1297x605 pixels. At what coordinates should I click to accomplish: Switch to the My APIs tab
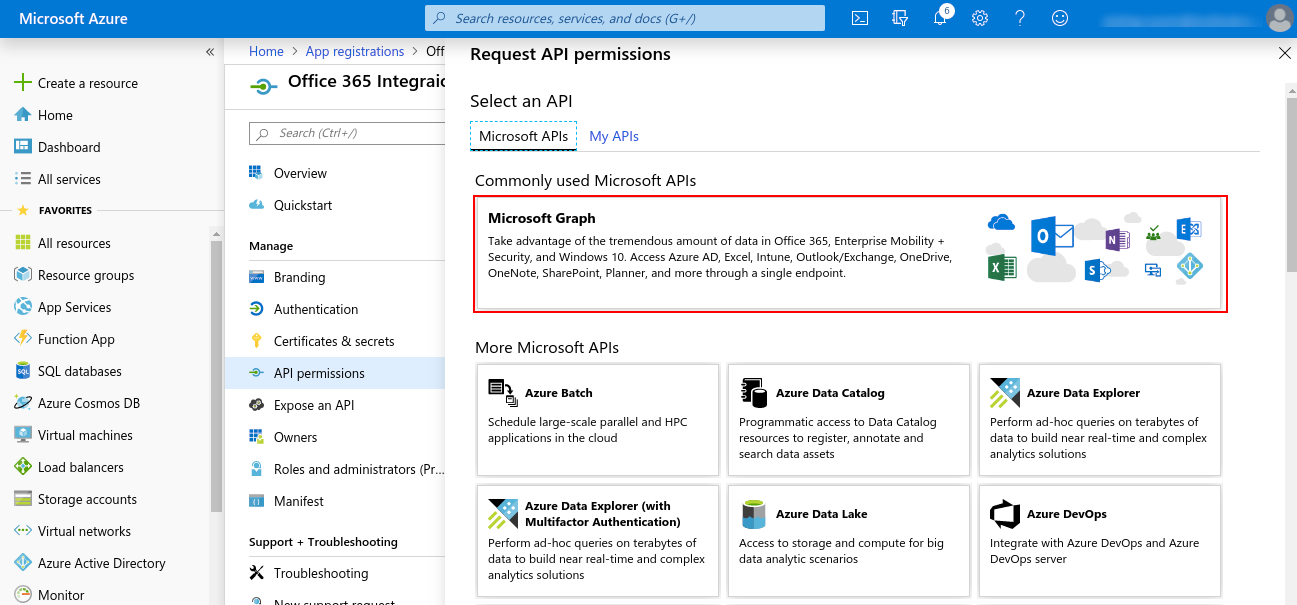(x=614, y=136)
